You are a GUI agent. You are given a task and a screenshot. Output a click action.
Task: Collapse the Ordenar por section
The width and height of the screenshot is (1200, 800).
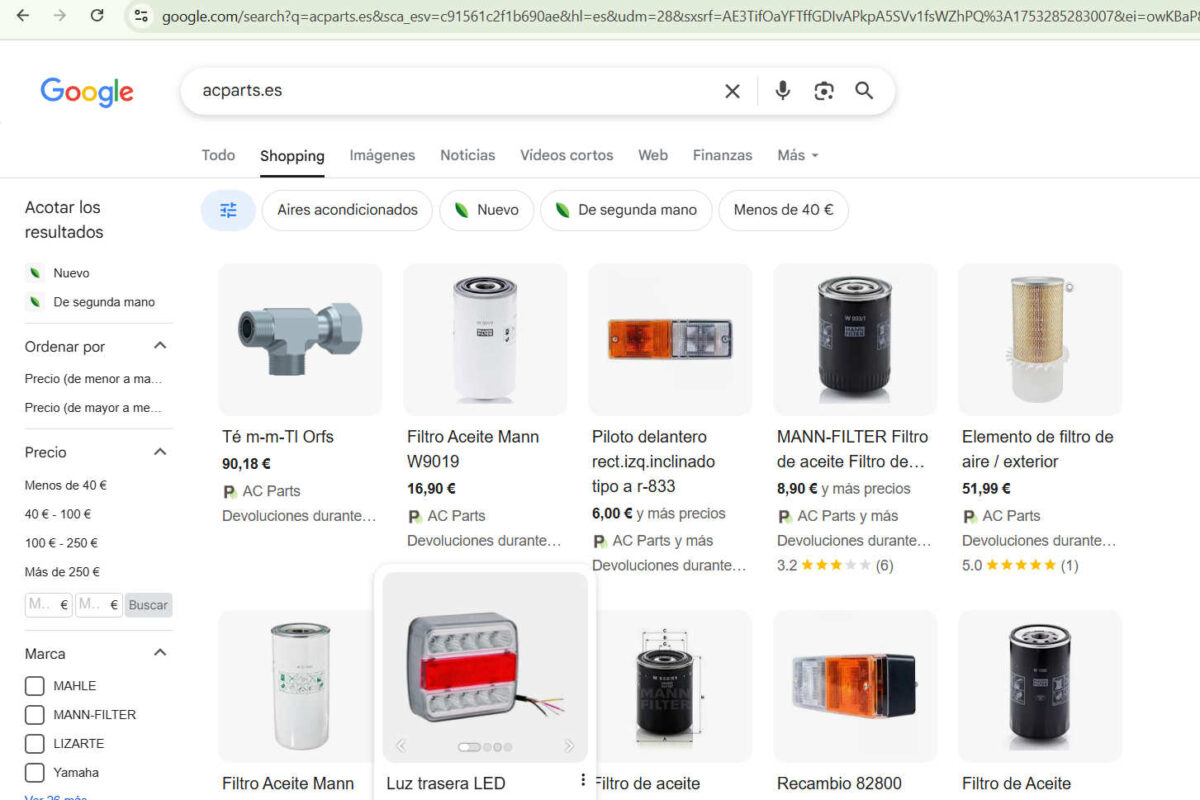point(159,346)
